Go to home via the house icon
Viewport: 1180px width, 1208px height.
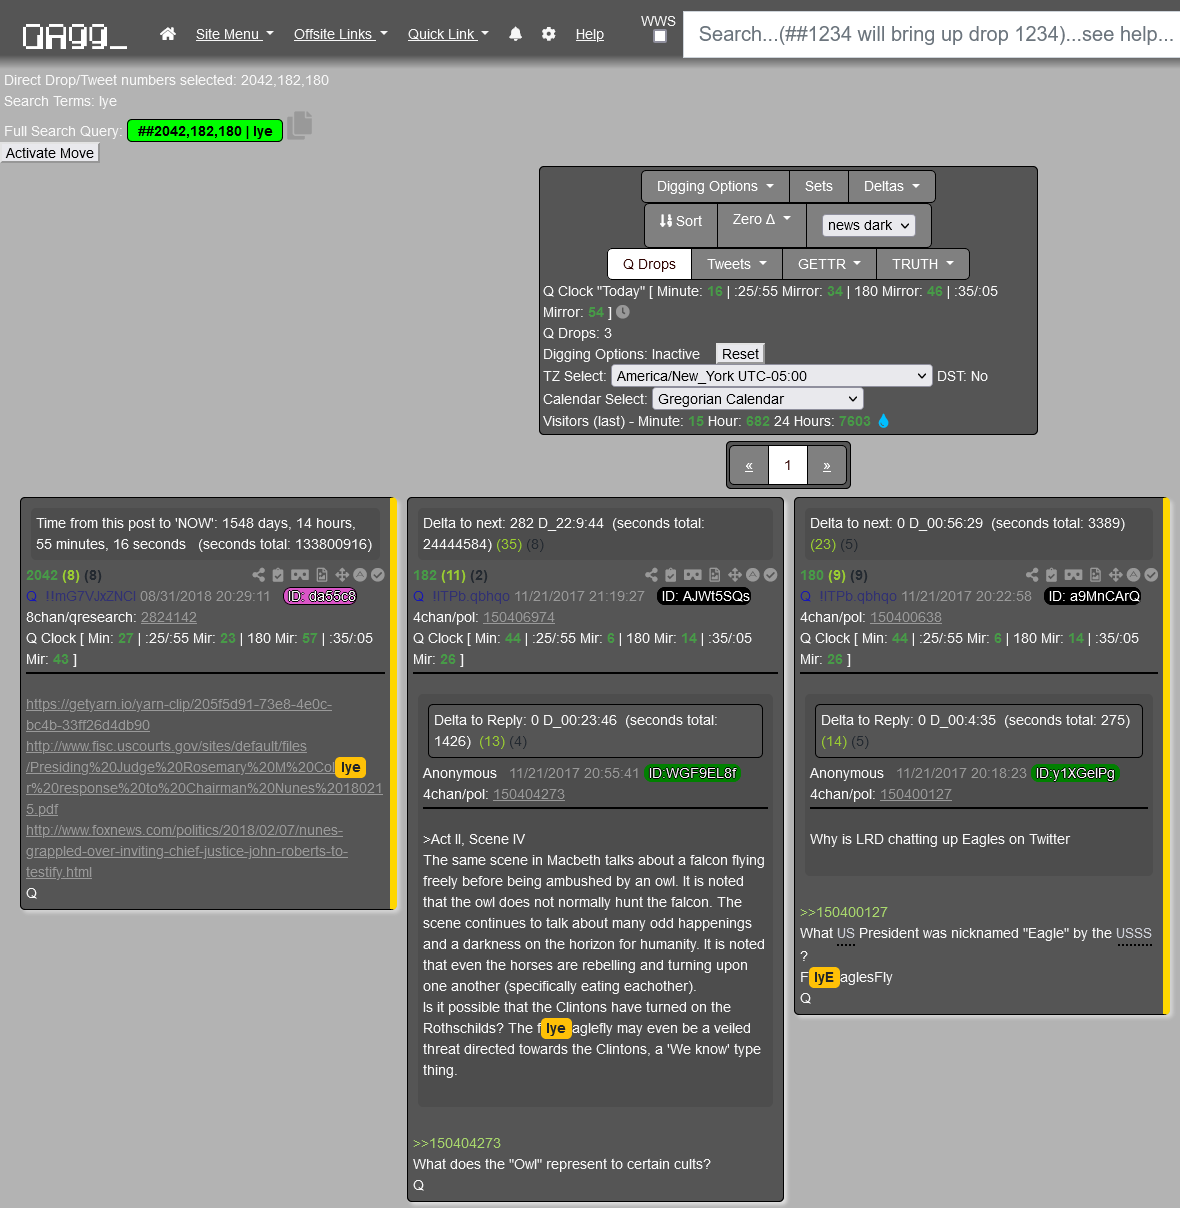(x=168, y=34)
